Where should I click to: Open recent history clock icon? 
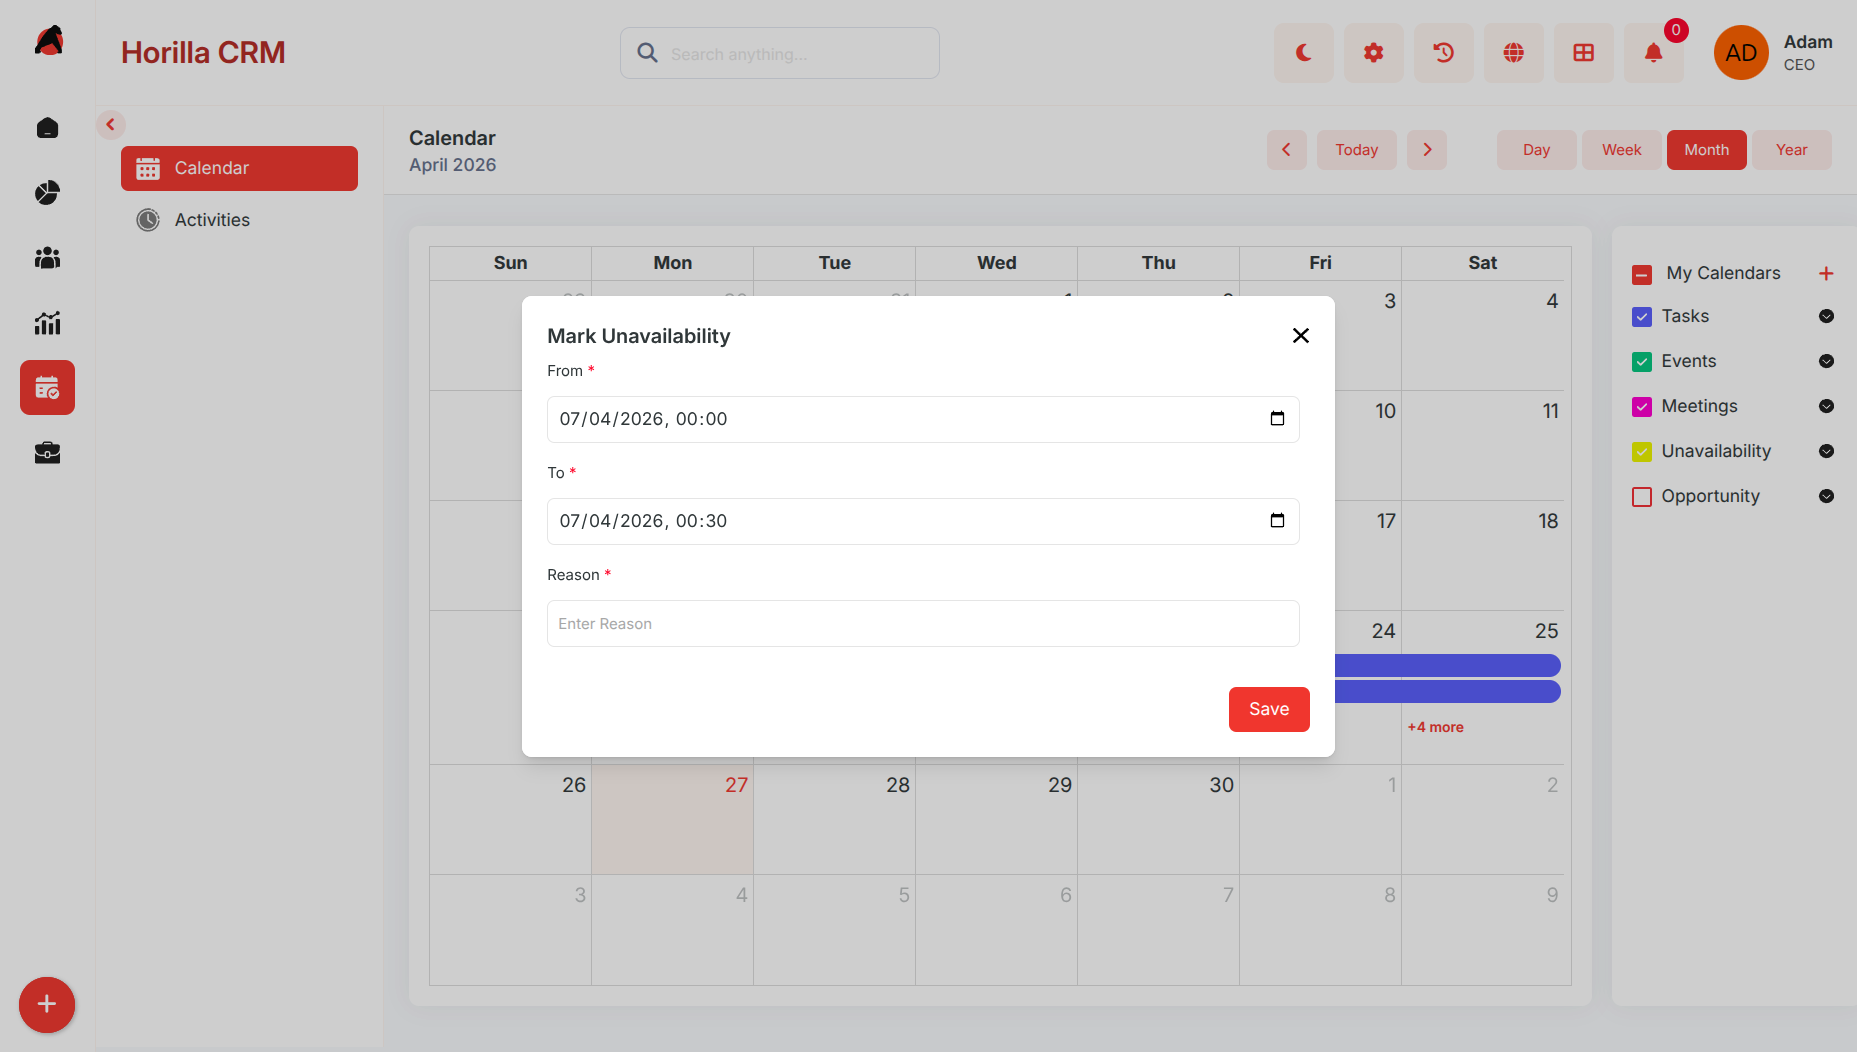(1444, 53)
